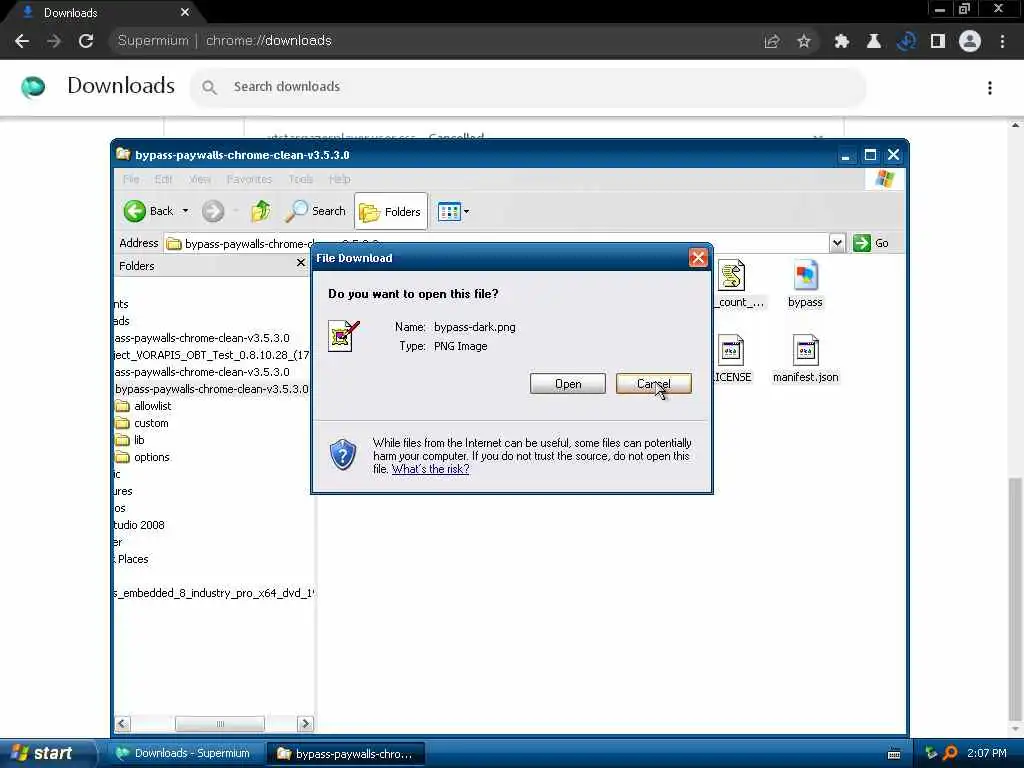This screenshot has width=1024, height=768.
Task: Click Explorer Forward button
Action: 213,211
